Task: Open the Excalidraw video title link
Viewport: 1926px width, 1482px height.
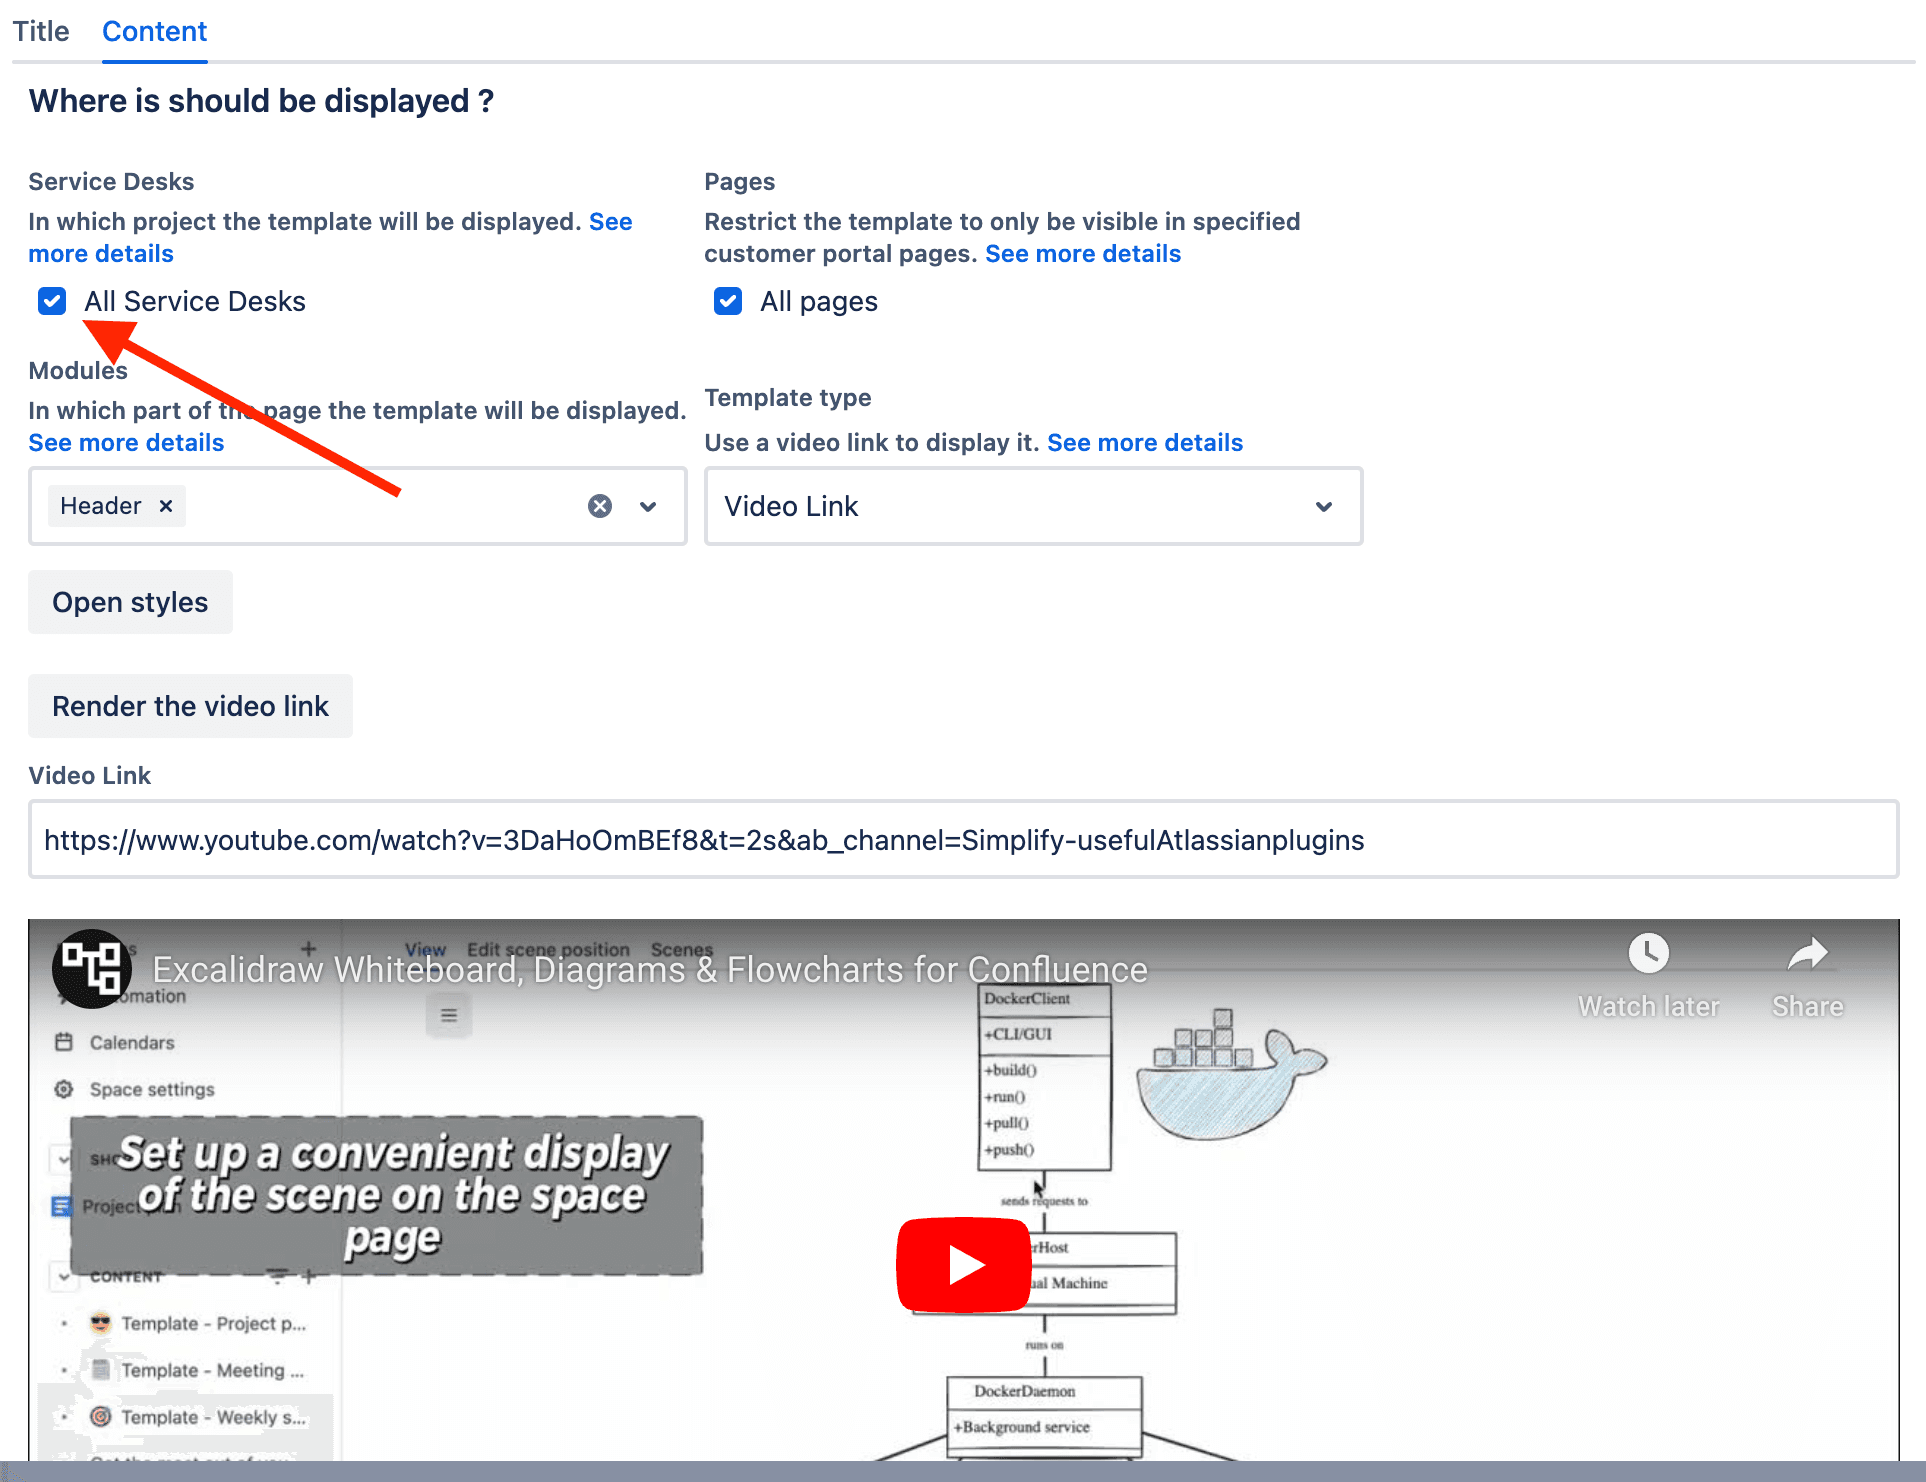Action: click(650, 969)
